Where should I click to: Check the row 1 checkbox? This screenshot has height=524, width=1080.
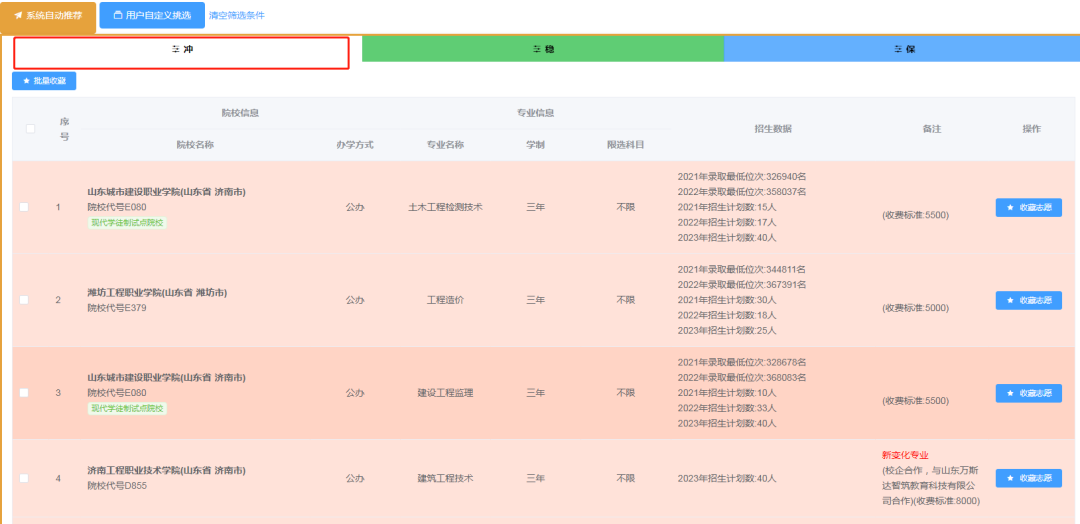click(24, 207)
